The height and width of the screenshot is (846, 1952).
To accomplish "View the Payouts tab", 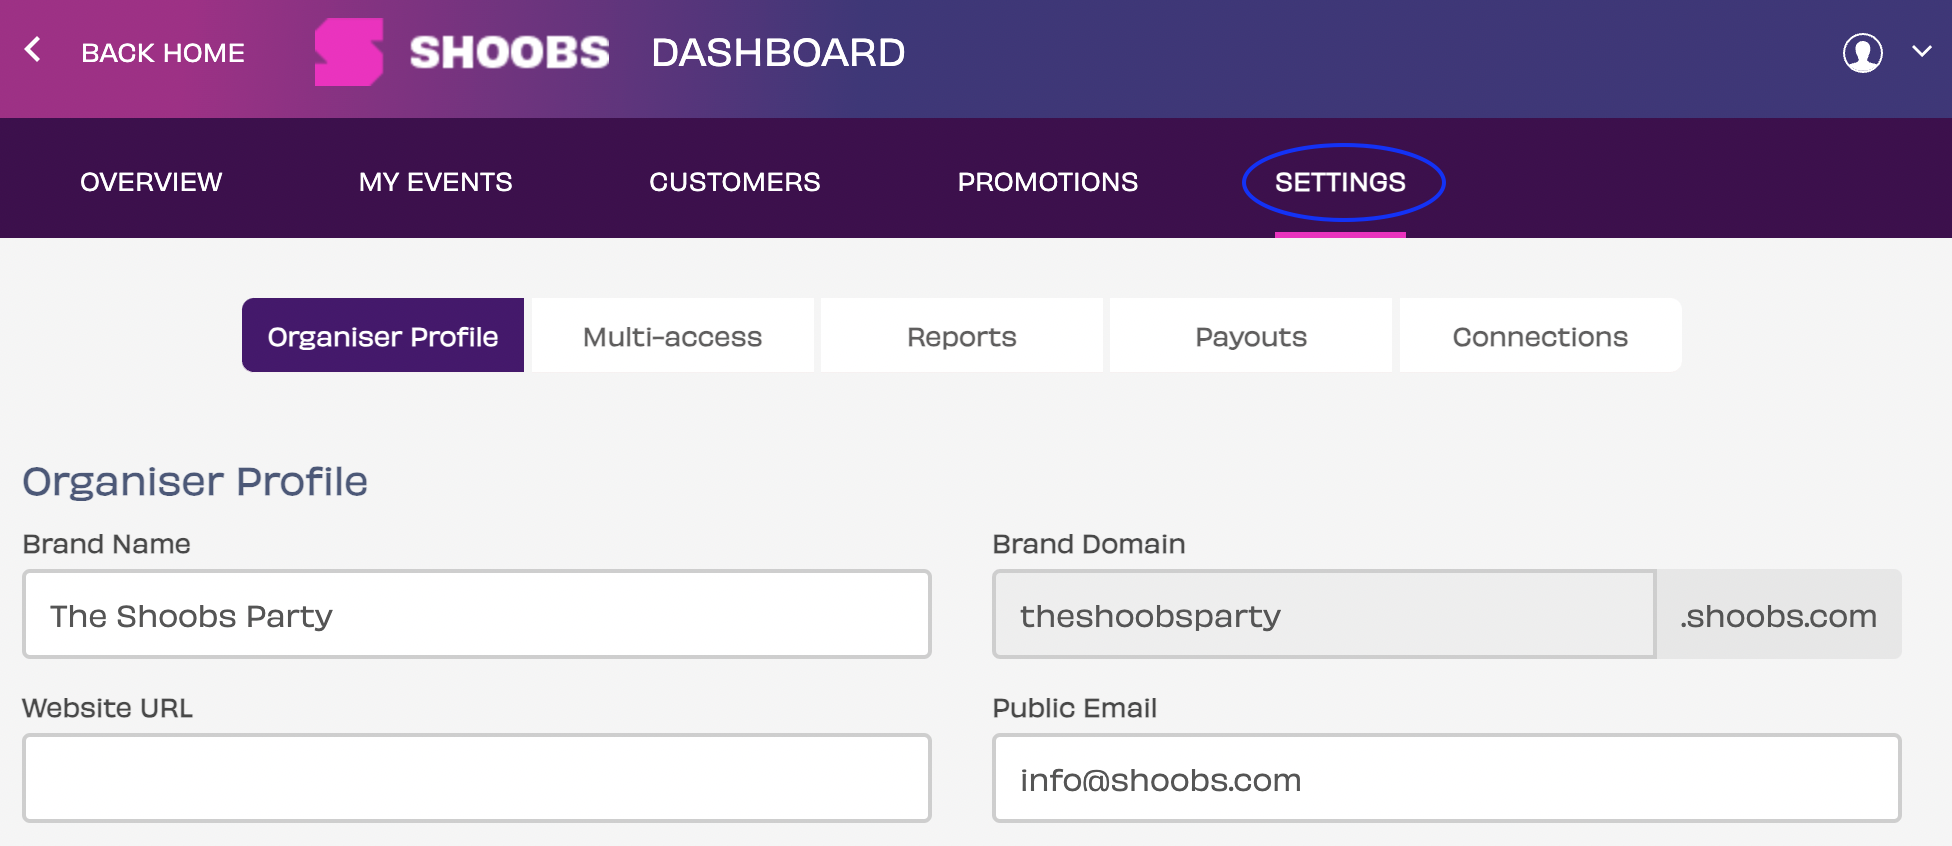I will [1251, 335].
